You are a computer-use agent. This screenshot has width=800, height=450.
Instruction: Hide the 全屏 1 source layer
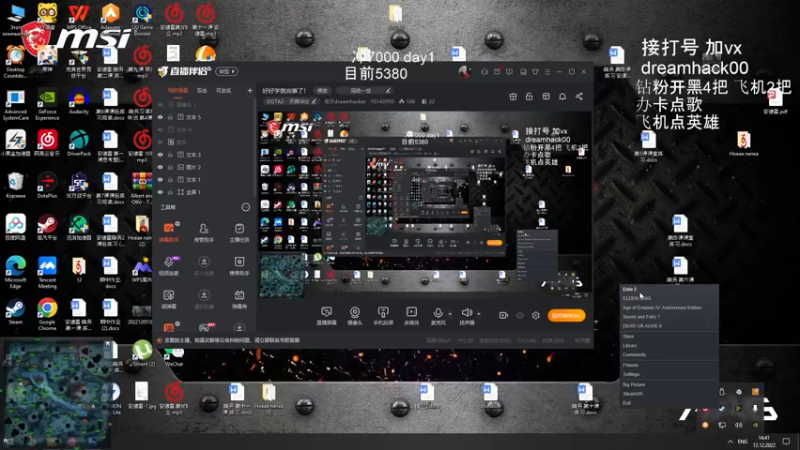click(160, 192)
